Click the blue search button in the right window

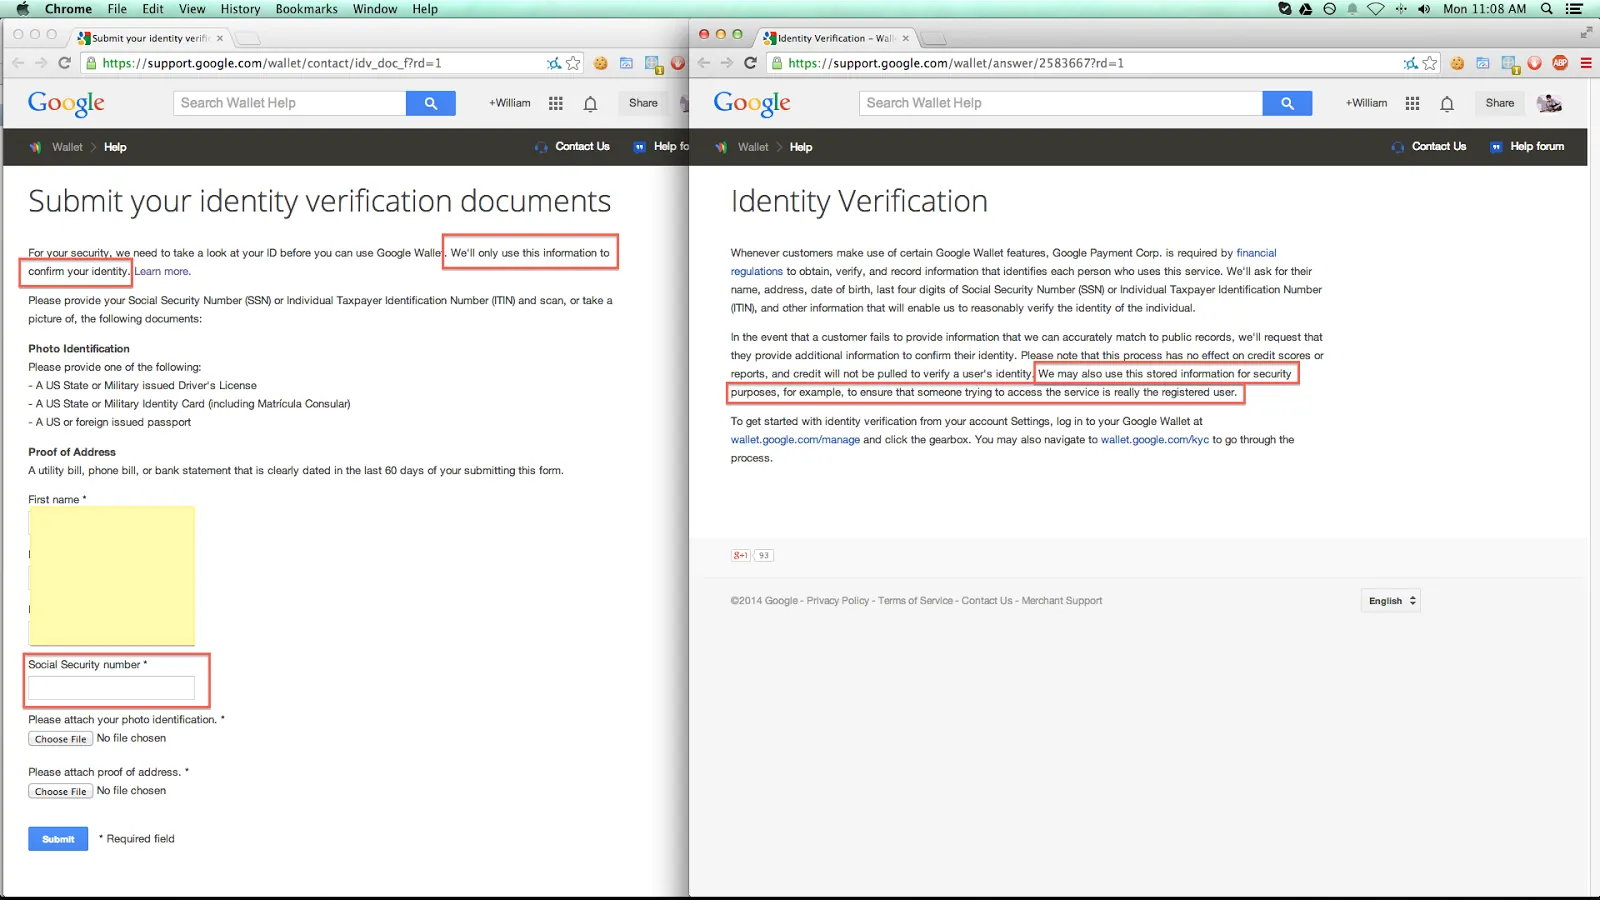point(1287,103)
